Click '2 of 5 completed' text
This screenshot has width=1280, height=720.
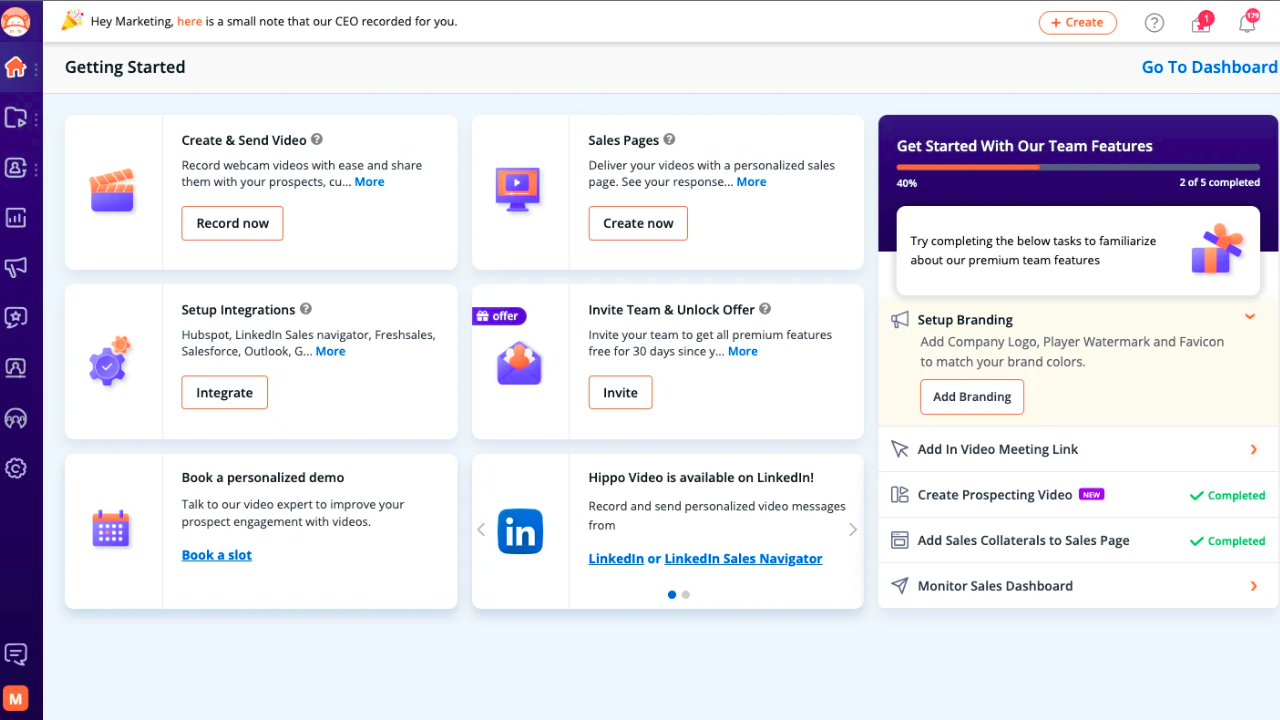pyautogui.click(x=1219, y=183)
